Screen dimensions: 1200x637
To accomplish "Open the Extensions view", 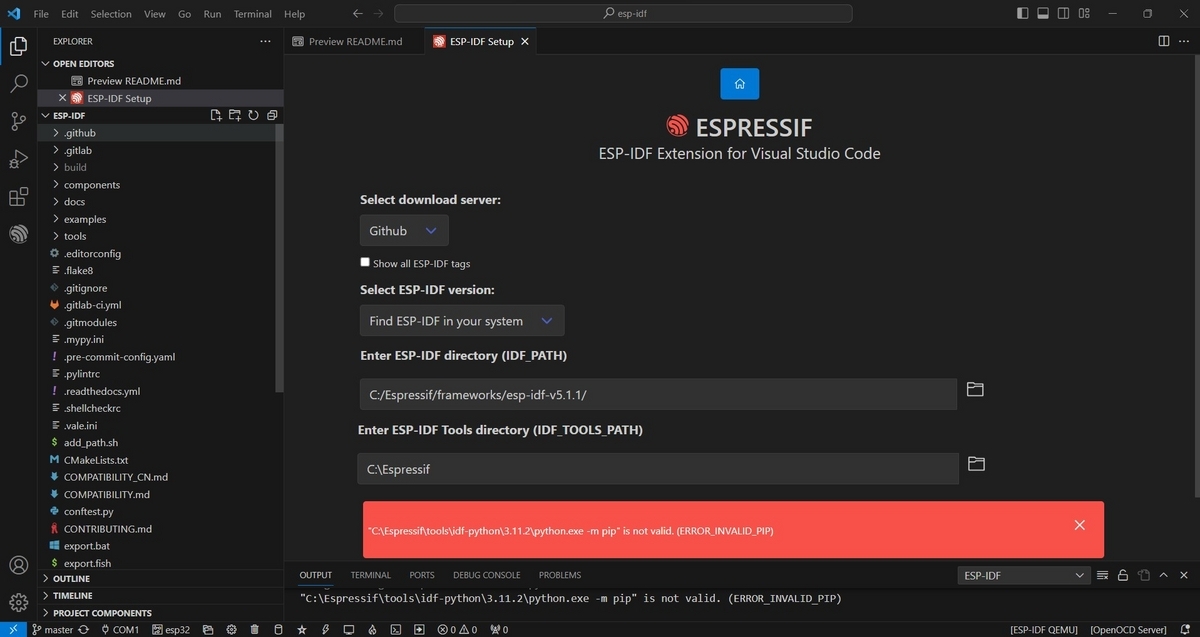I will (x=18, y=197).
